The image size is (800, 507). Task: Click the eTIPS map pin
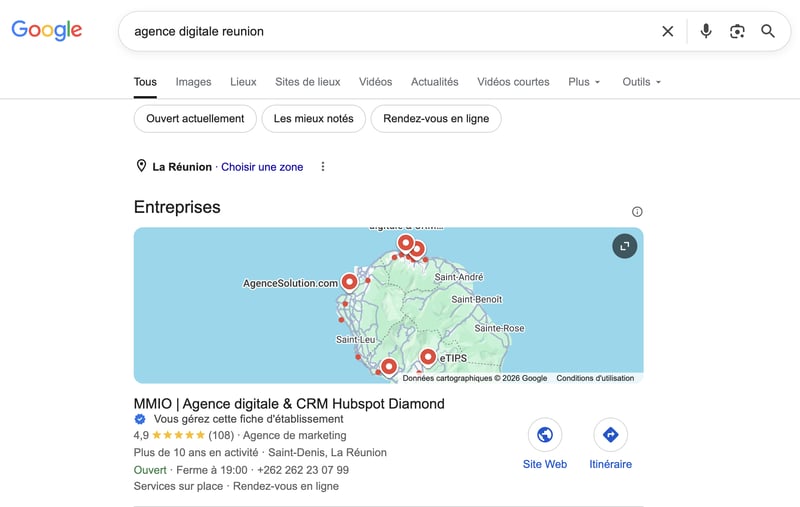pyautogui.click(x=428, y=357)
